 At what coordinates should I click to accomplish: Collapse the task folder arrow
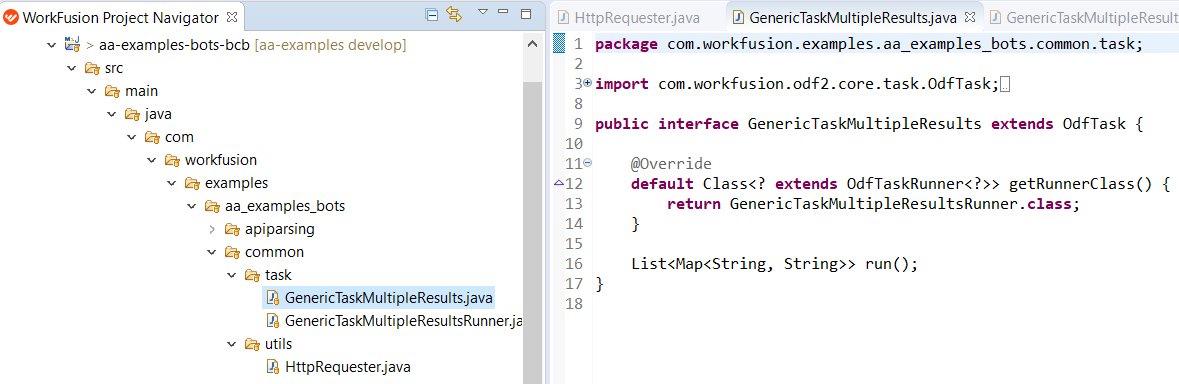[232, 276]
